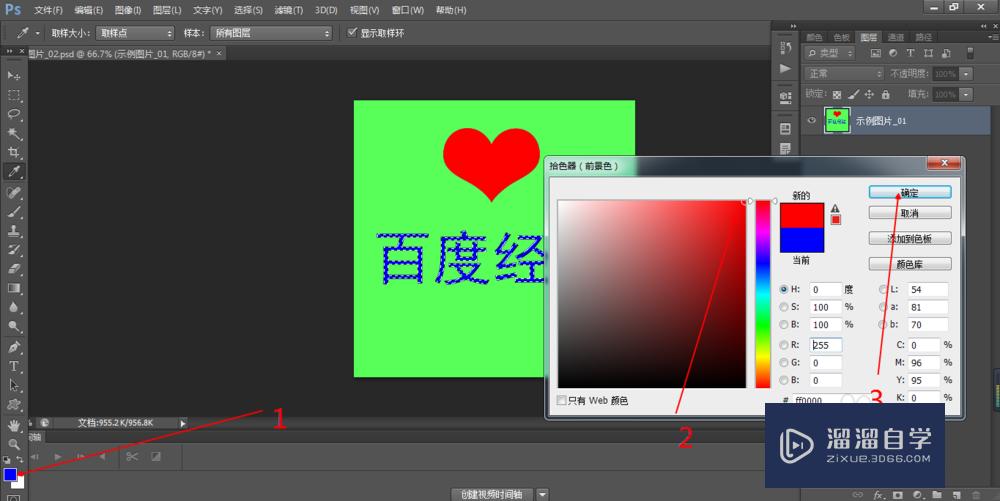Viewport: 1000px width, 501px height.
Task: Open the 创建视频时间轴 dropdown arrow
Action: [x=542, y=494]
